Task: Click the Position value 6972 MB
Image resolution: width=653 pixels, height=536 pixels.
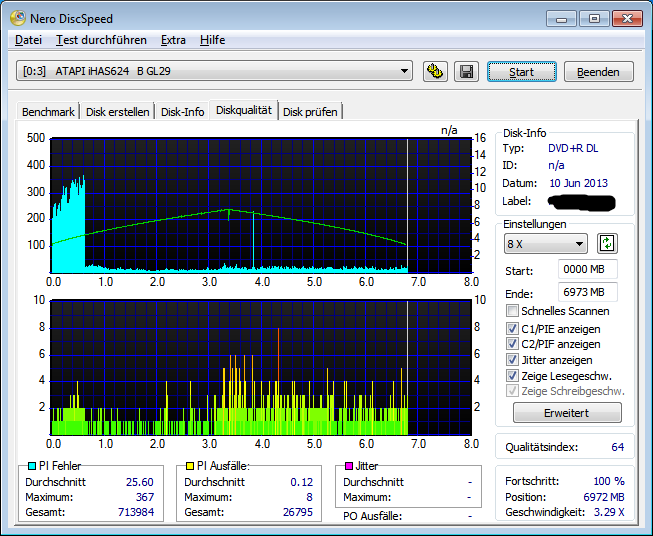Action: click(604, 497)
